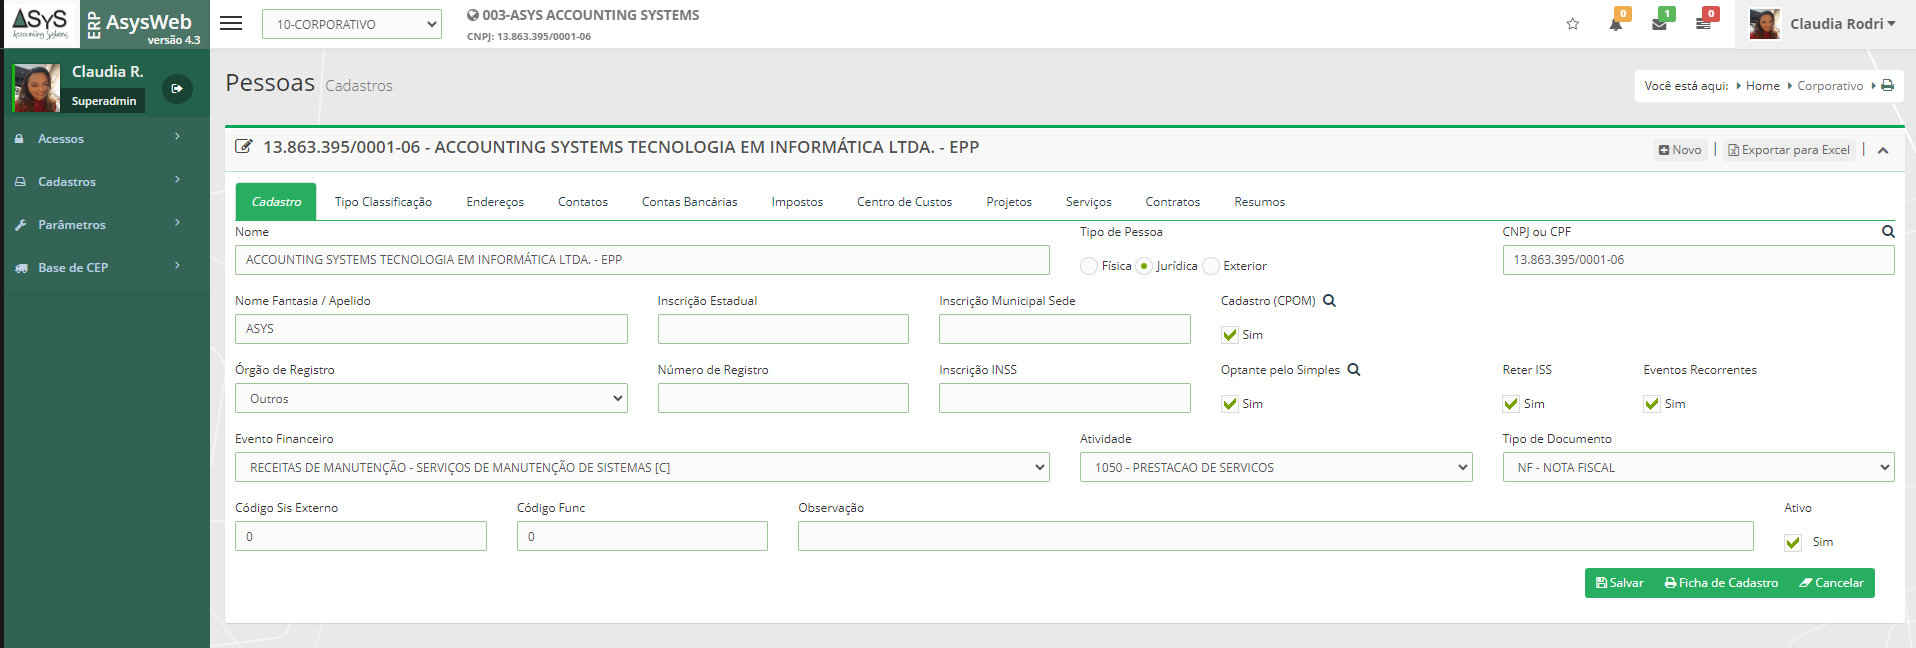The image size is (1916, 648).
Task: Toggle the Ativo Sim checkbox
Action: pyautogui.click(x=1793, y=542)
